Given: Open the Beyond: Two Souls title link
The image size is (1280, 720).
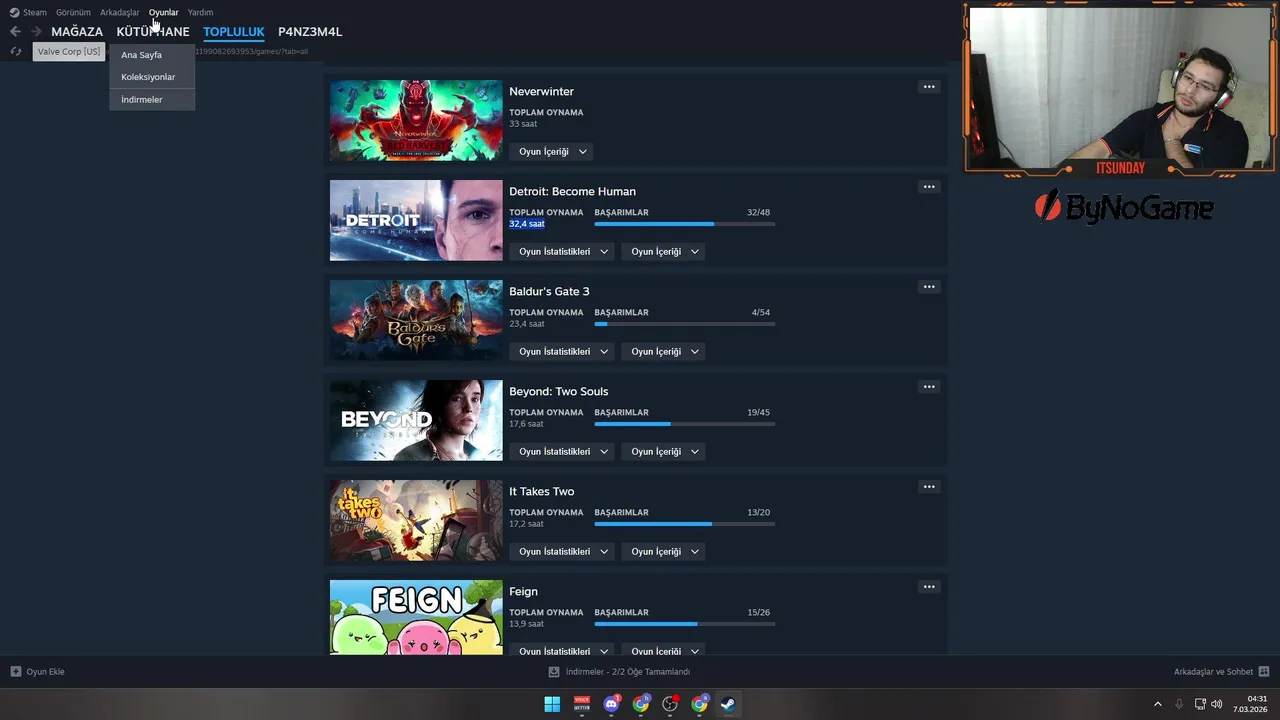Looking at the screenshot, I should (558, 391).
